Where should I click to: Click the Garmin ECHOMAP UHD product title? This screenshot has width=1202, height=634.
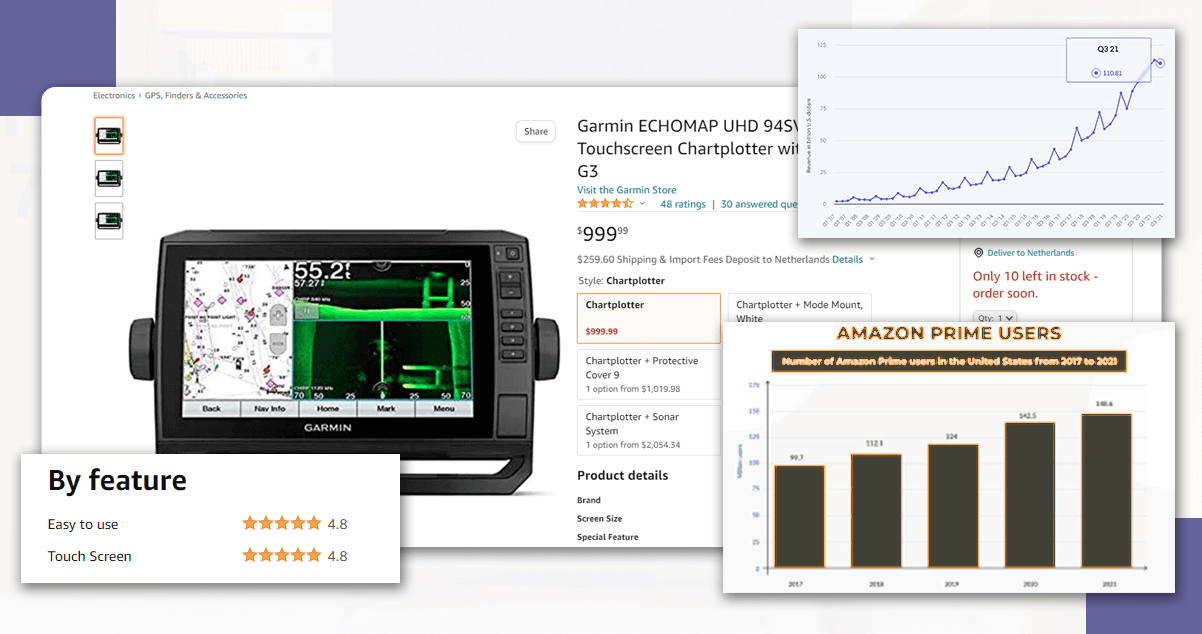(x=687, y=148)
